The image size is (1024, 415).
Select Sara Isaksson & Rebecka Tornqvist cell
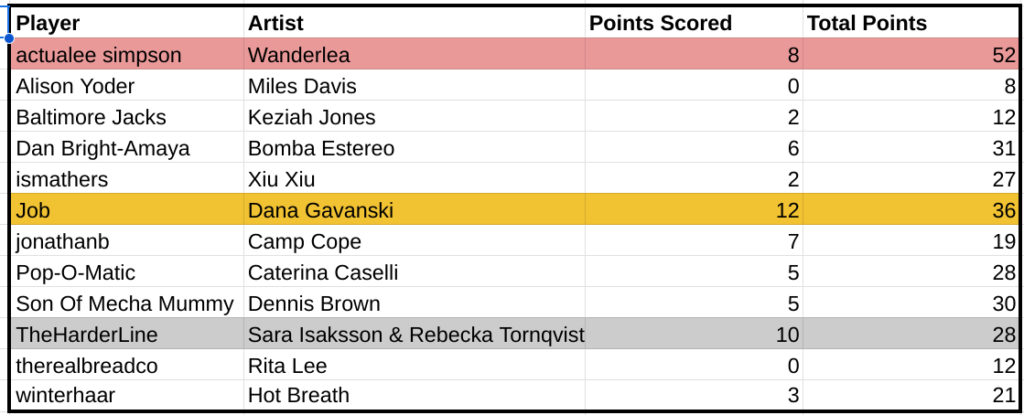click(x=415, y=334)
